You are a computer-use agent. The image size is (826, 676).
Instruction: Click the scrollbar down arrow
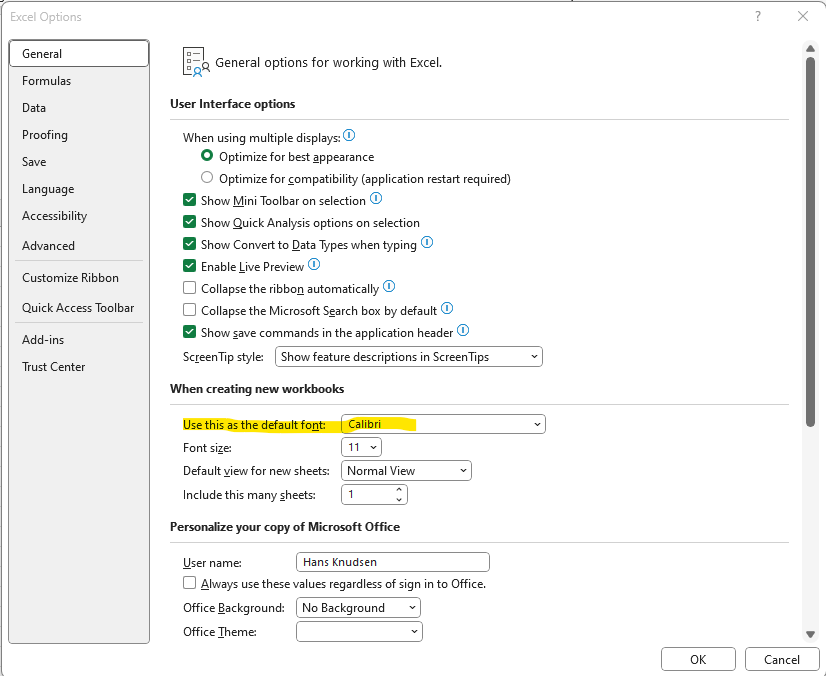click(x=810, y=634)
